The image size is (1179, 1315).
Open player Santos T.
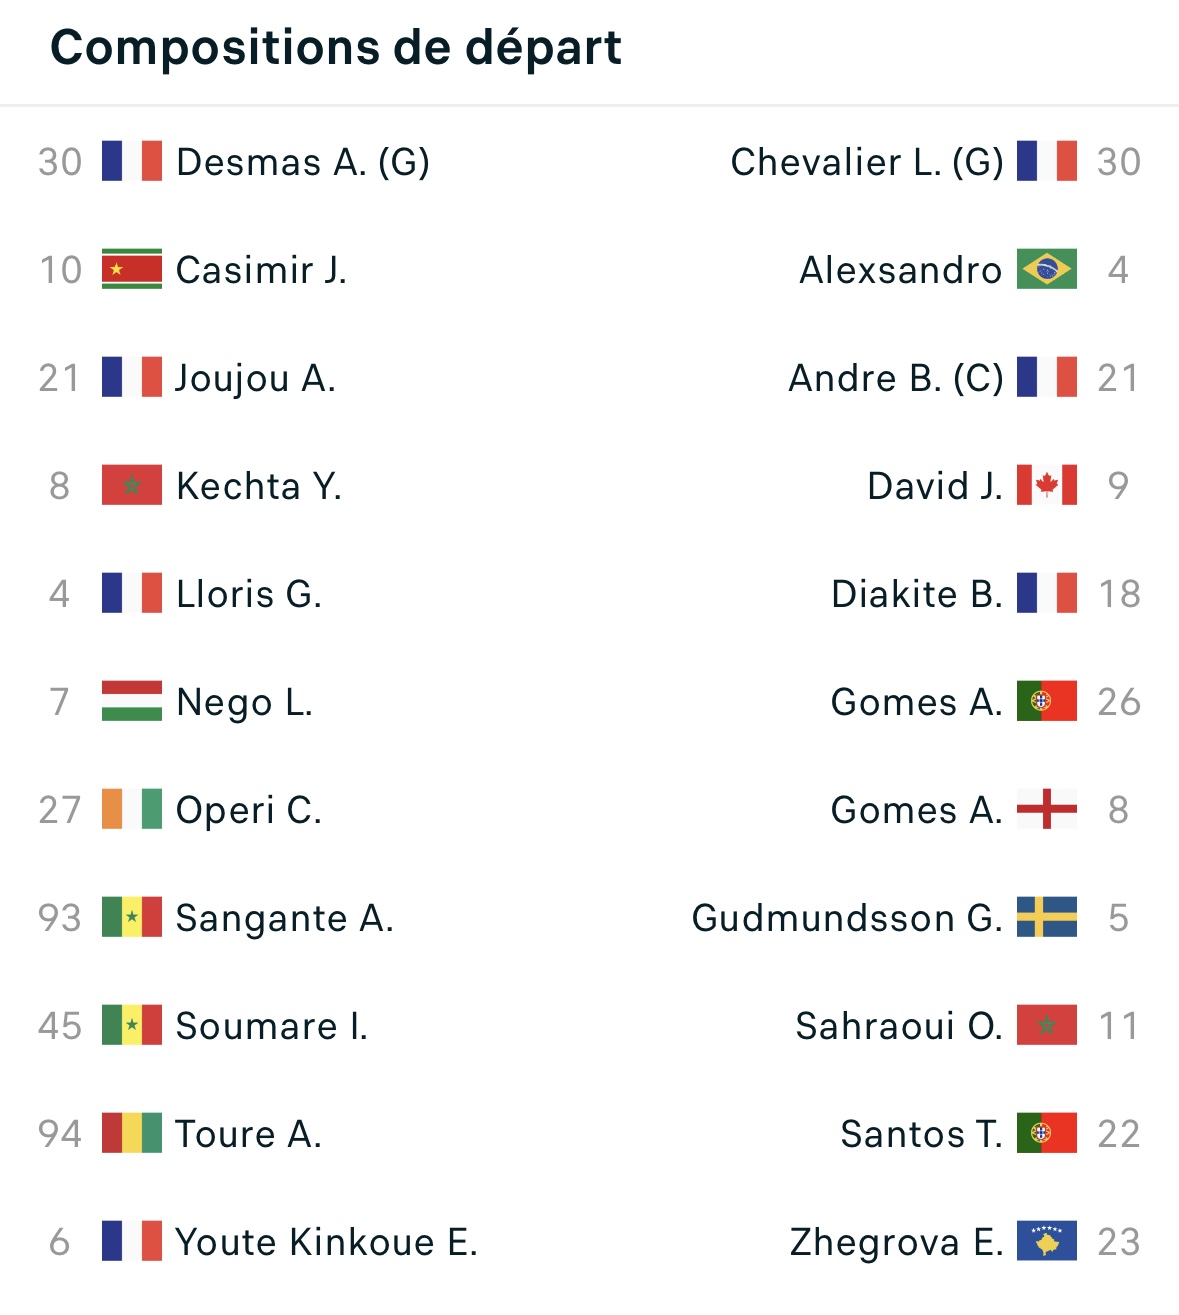[x=921, y=1134]
